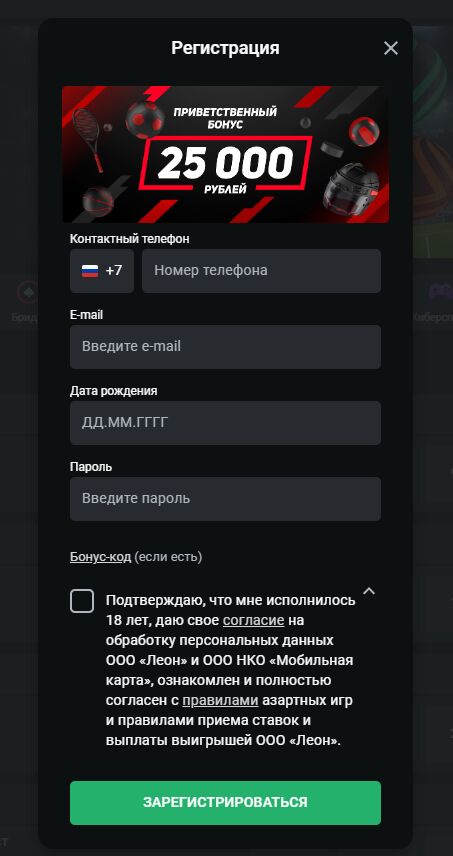
Task: Open the правилами link in the agreement
Action: [x=220, y=700]
